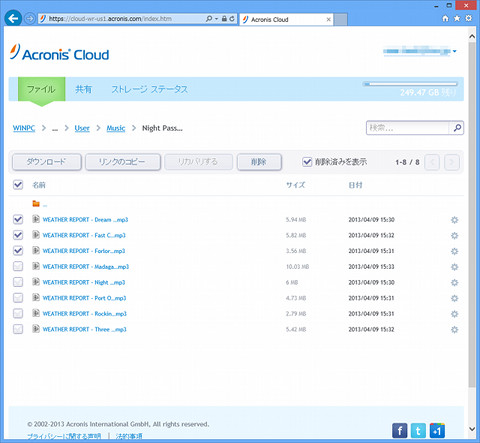
Task: Share on Facebook icon
Action: [x=399, y=431]
